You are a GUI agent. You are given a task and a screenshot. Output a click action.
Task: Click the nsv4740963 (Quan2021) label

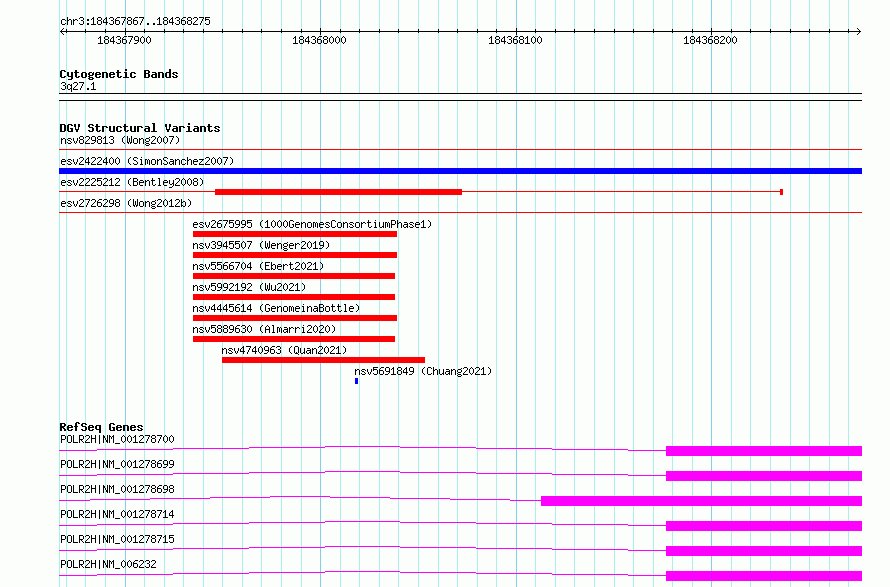pos(284,350)
